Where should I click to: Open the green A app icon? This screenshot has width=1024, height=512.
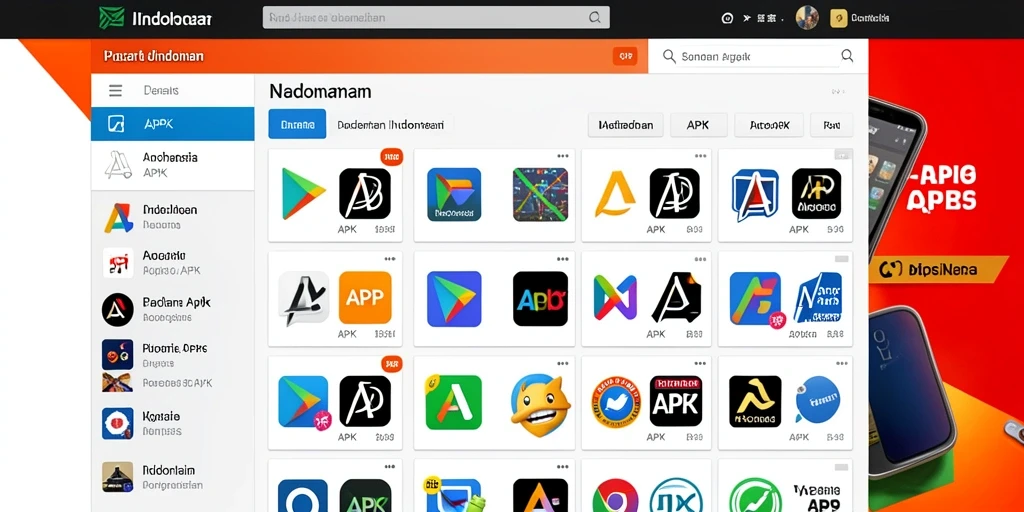point(453,402)
